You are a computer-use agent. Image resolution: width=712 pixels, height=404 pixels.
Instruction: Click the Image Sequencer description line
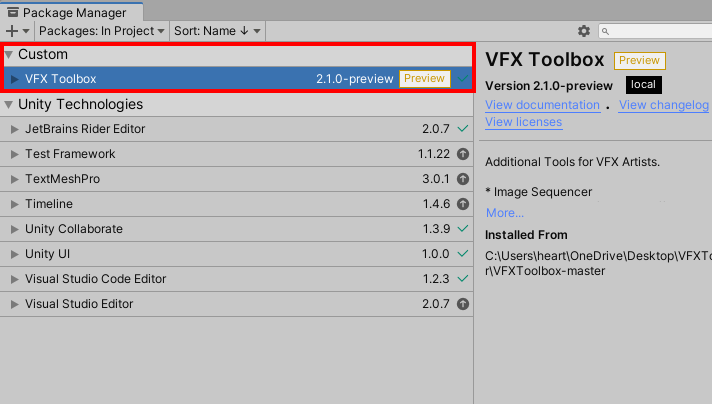coord(539,192)
